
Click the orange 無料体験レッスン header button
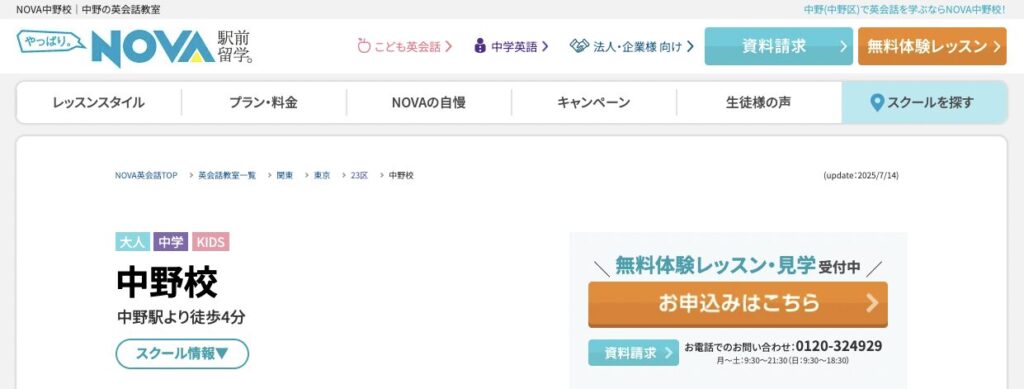(932, 46)
